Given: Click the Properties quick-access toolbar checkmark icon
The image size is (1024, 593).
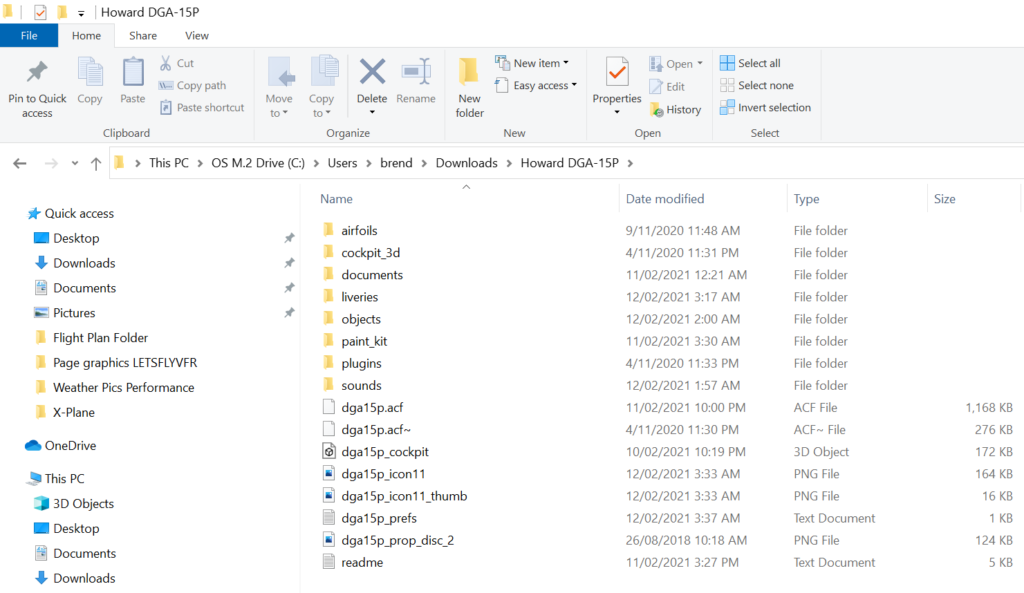Looking at the screenshot, I should (x=40, y=12).
